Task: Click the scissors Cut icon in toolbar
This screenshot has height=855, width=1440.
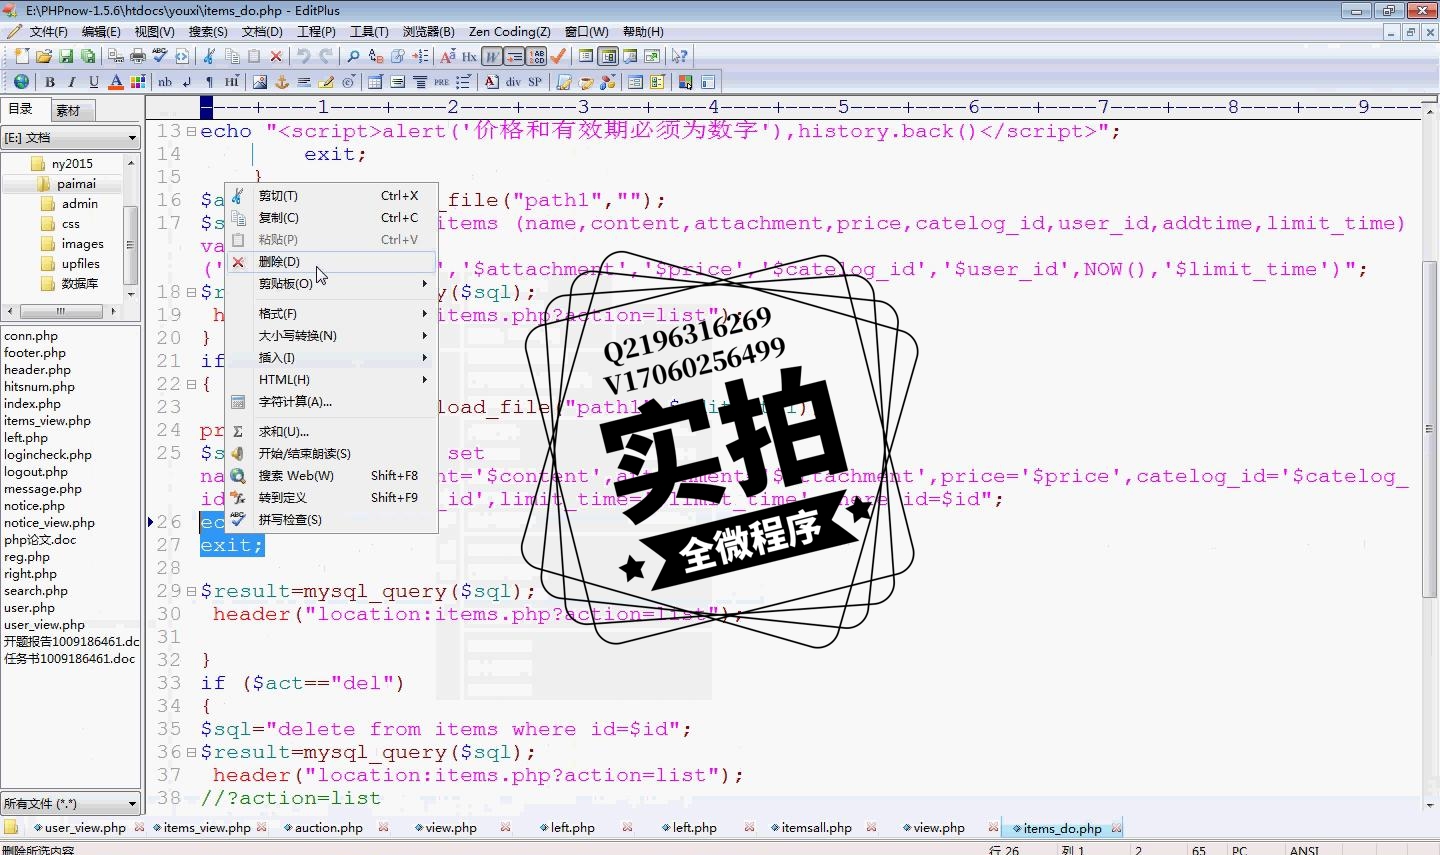Action: click(x=209, y=56)
